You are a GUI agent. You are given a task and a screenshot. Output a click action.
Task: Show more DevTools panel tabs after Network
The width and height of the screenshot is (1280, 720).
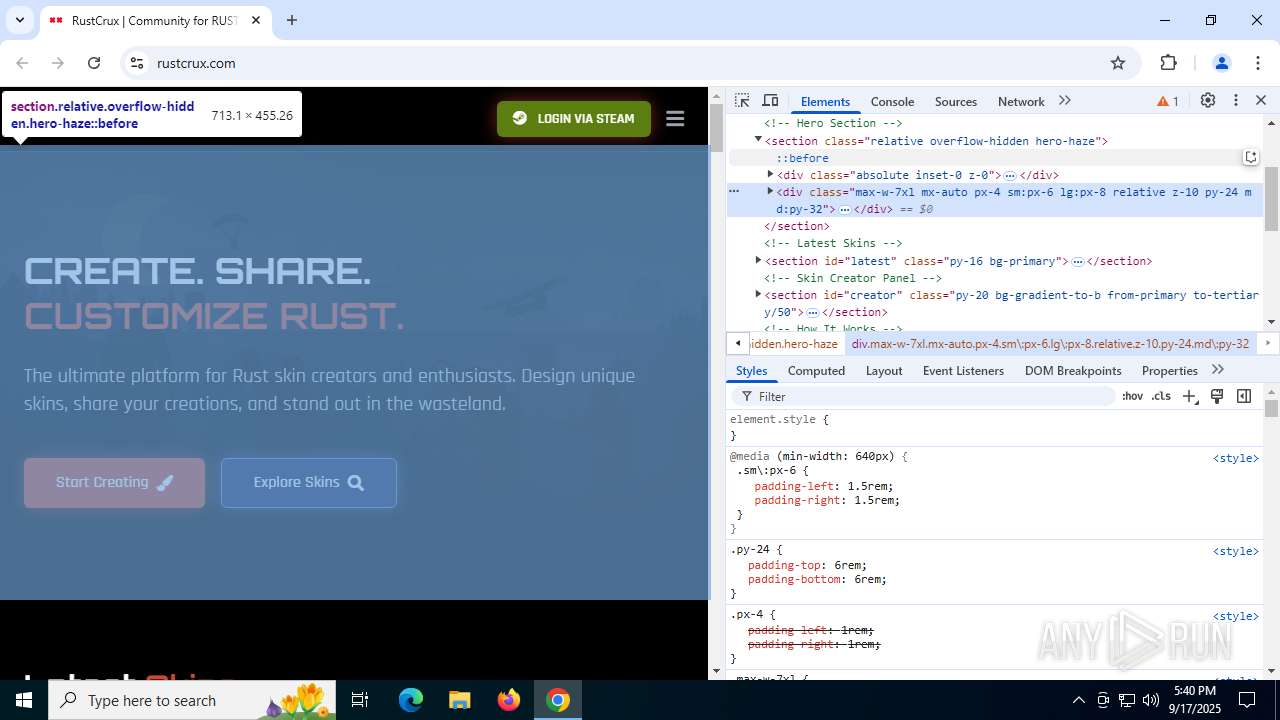point(1065,101)
